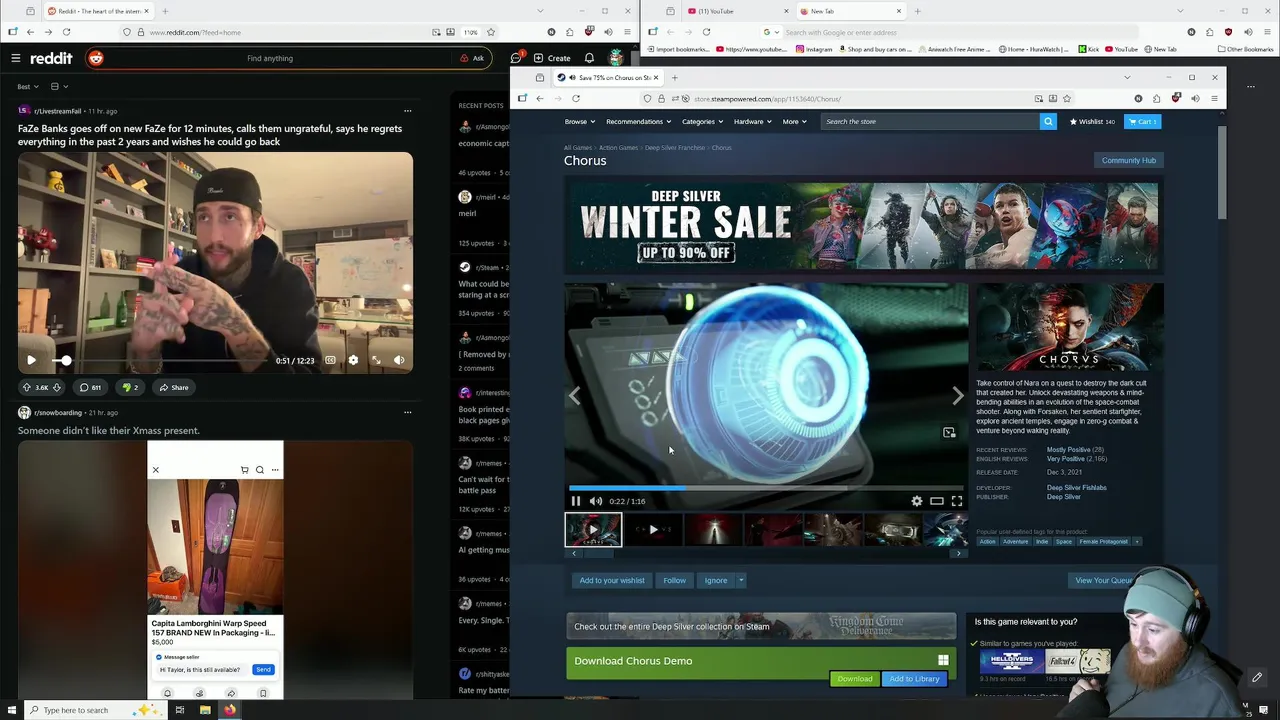Focus the Search the store field
Image resolution: width=1280 pixels, height=720 pixels.
click(930, 121)
